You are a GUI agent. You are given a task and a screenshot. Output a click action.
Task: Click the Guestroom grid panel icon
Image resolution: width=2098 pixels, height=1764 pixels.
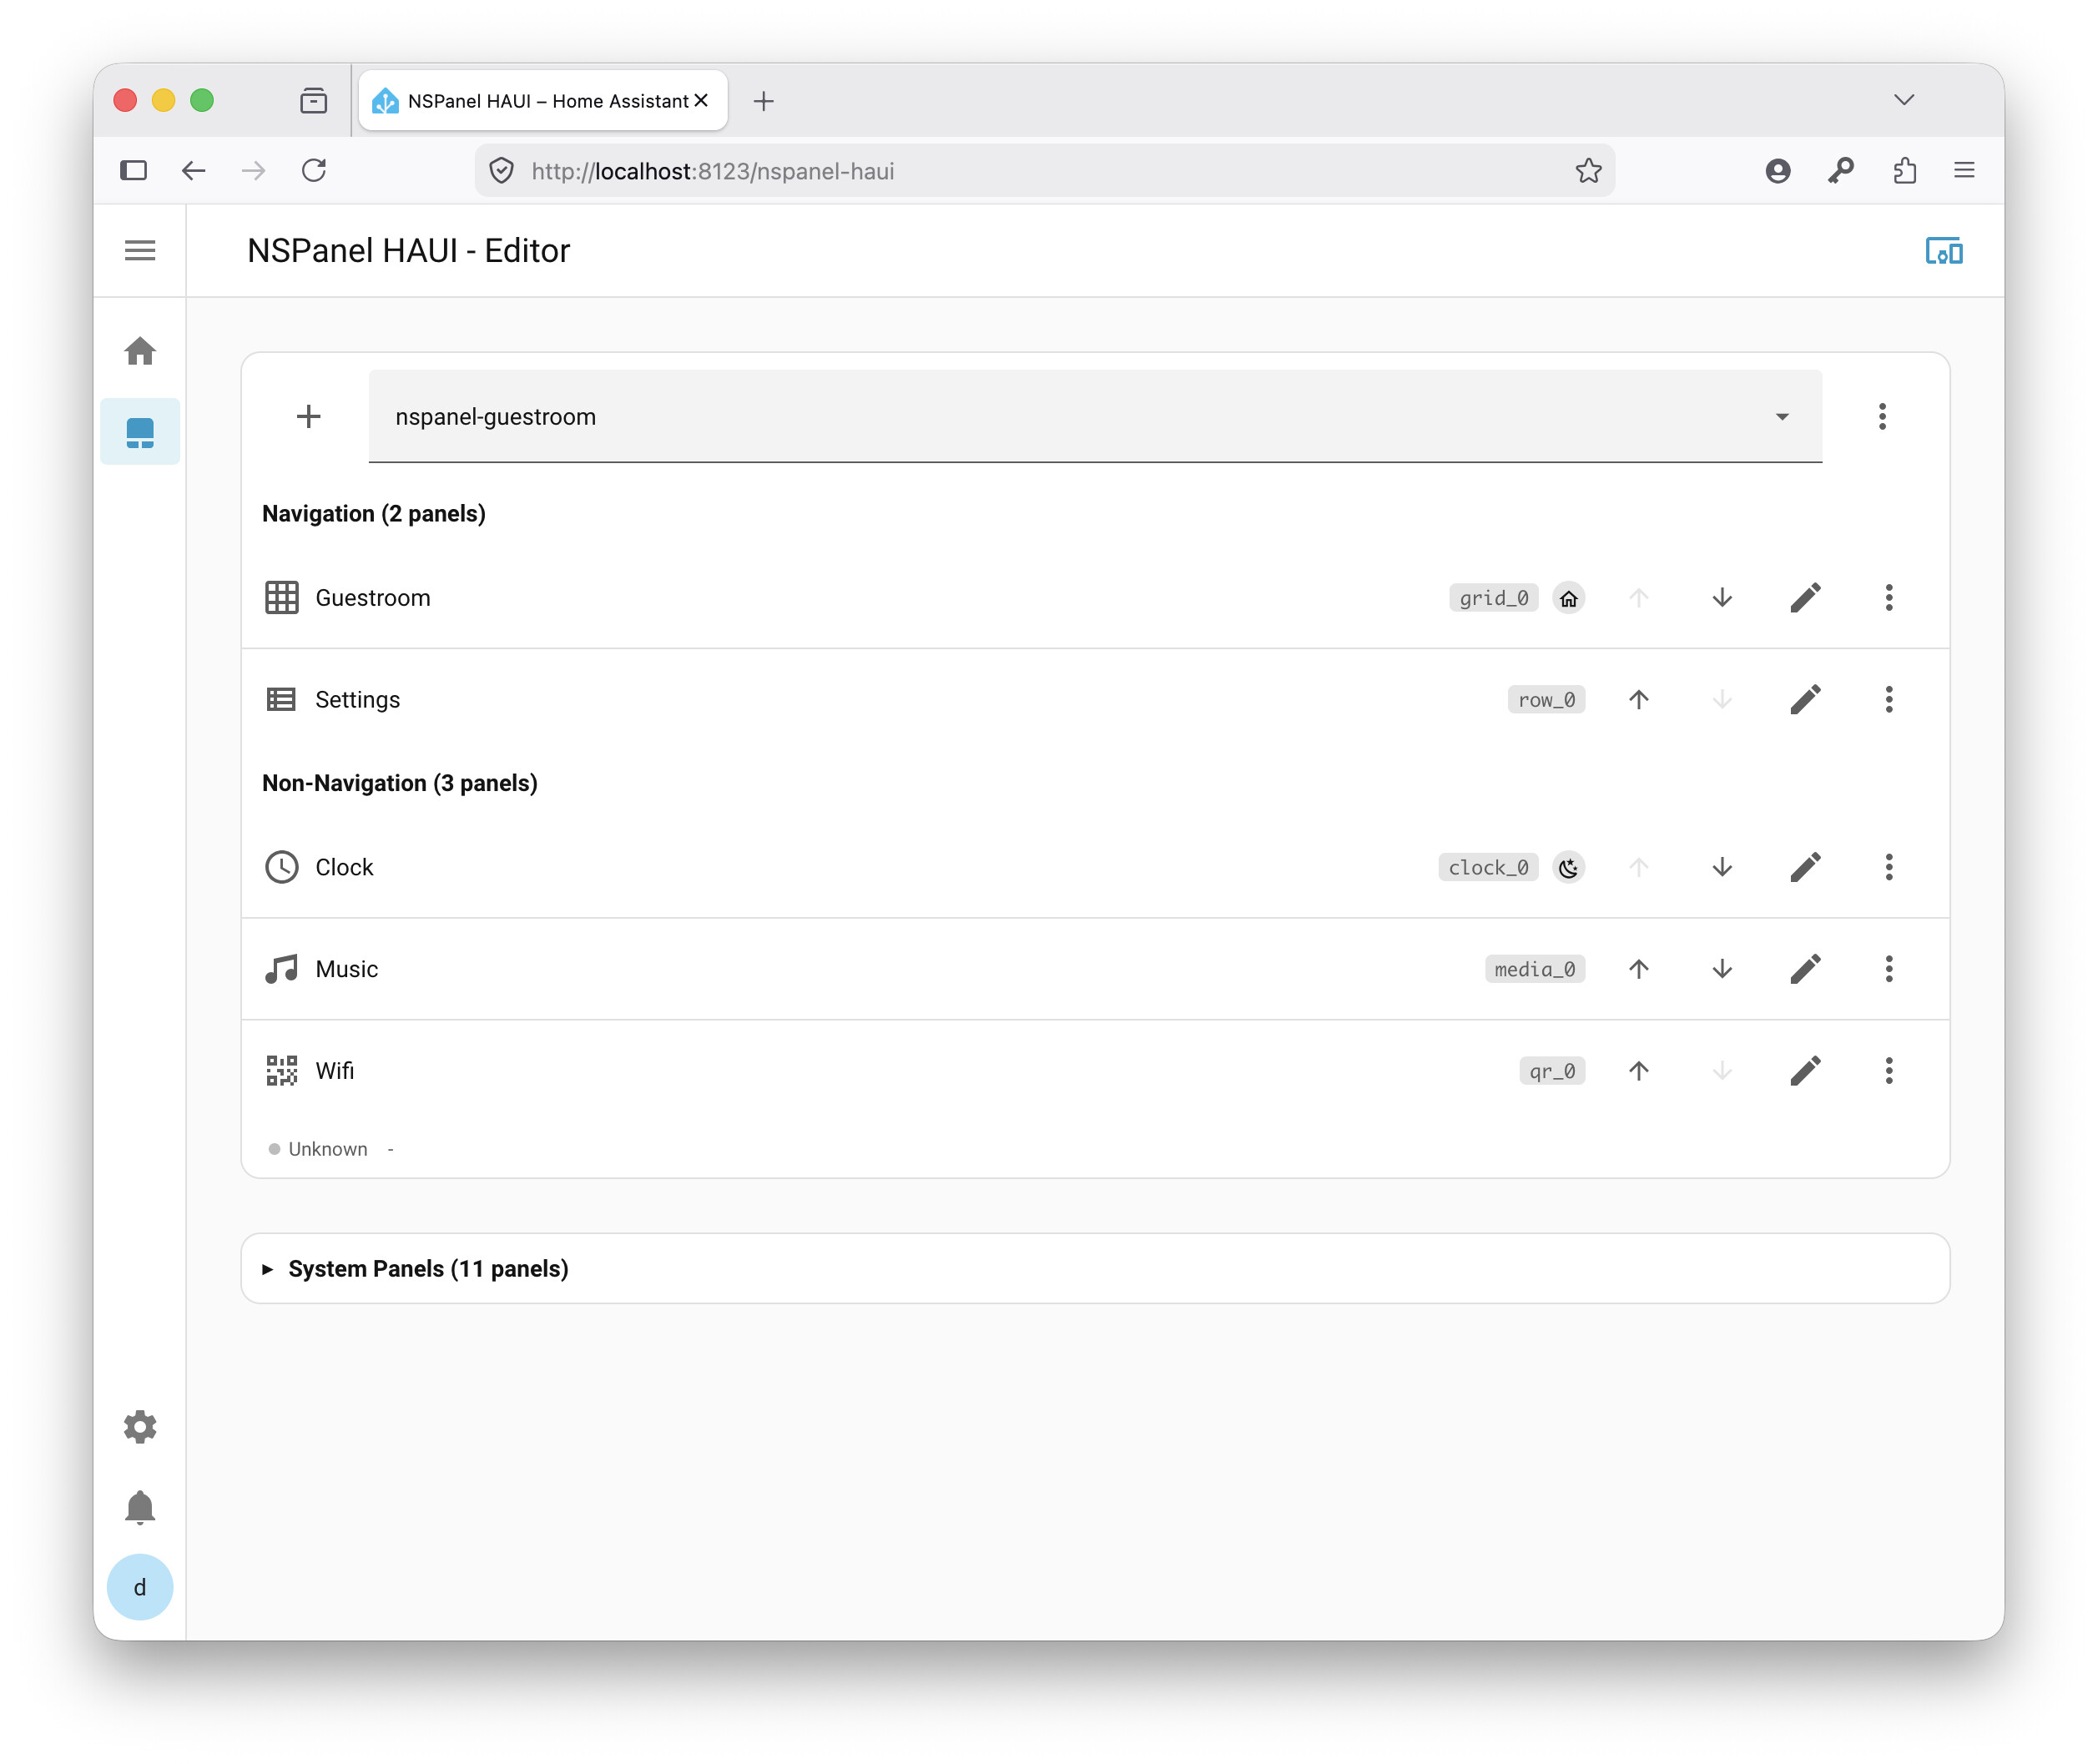tap(281, 598)
